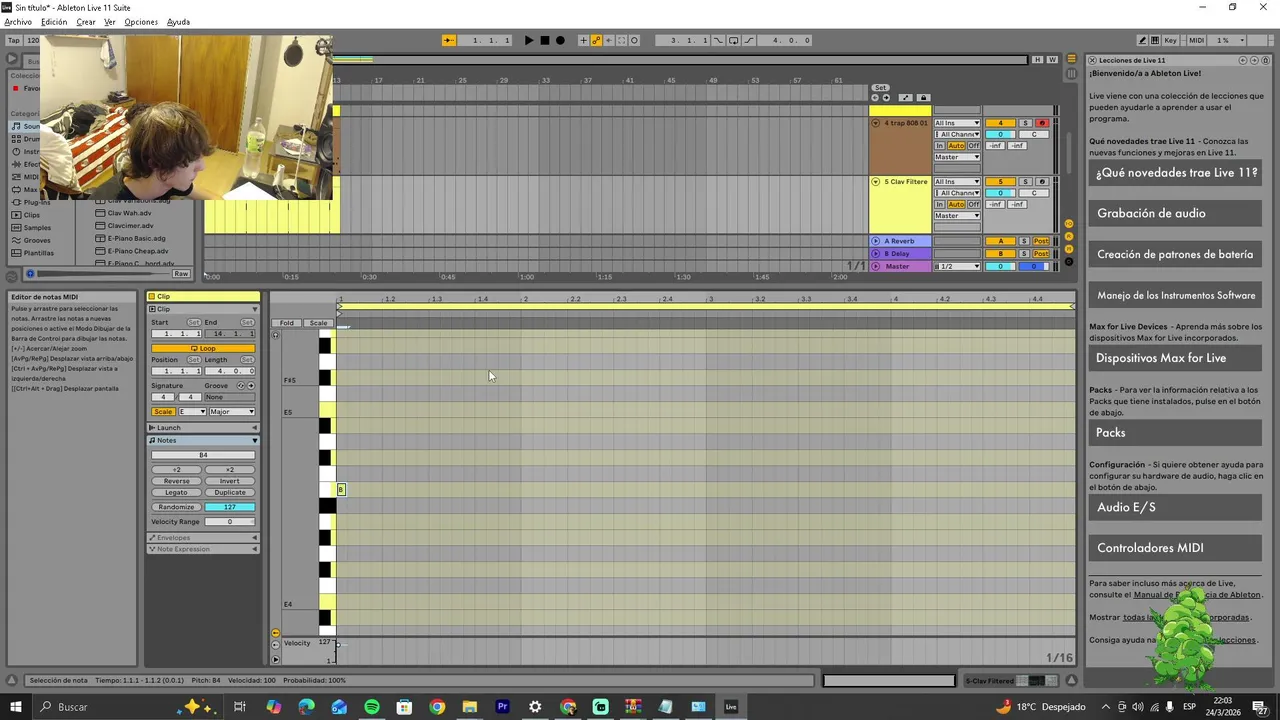Click the help view home icon
The image size is (1280, 720).
click(x=1265, y=60)
